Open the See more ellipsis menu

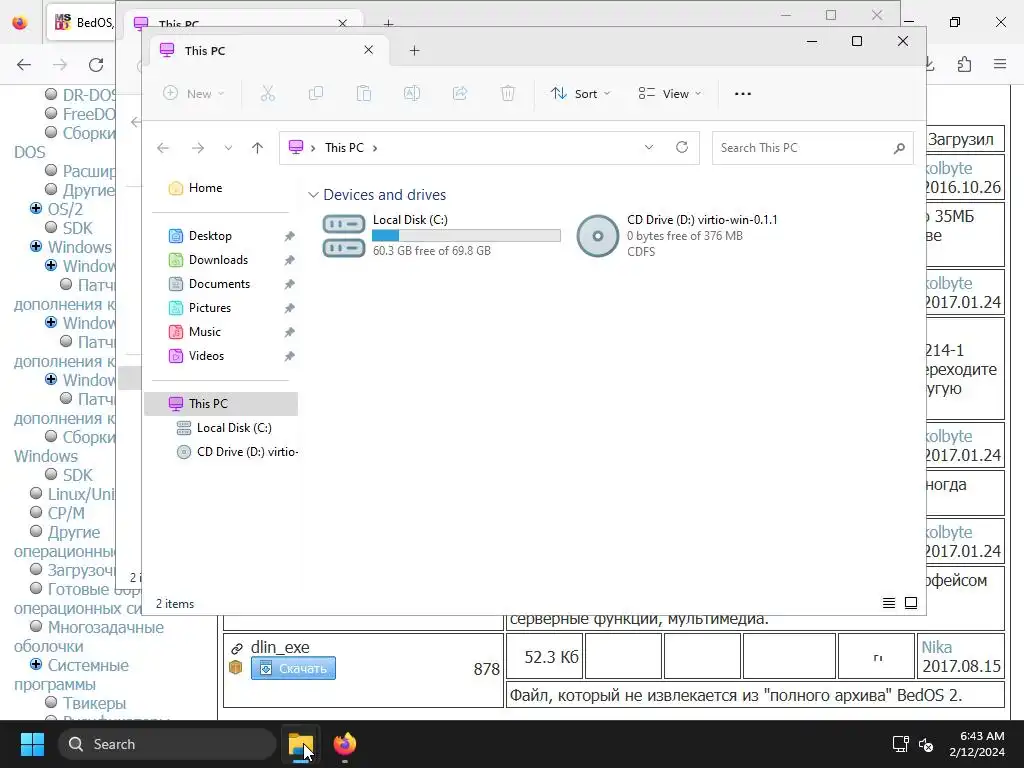(743, 93)
